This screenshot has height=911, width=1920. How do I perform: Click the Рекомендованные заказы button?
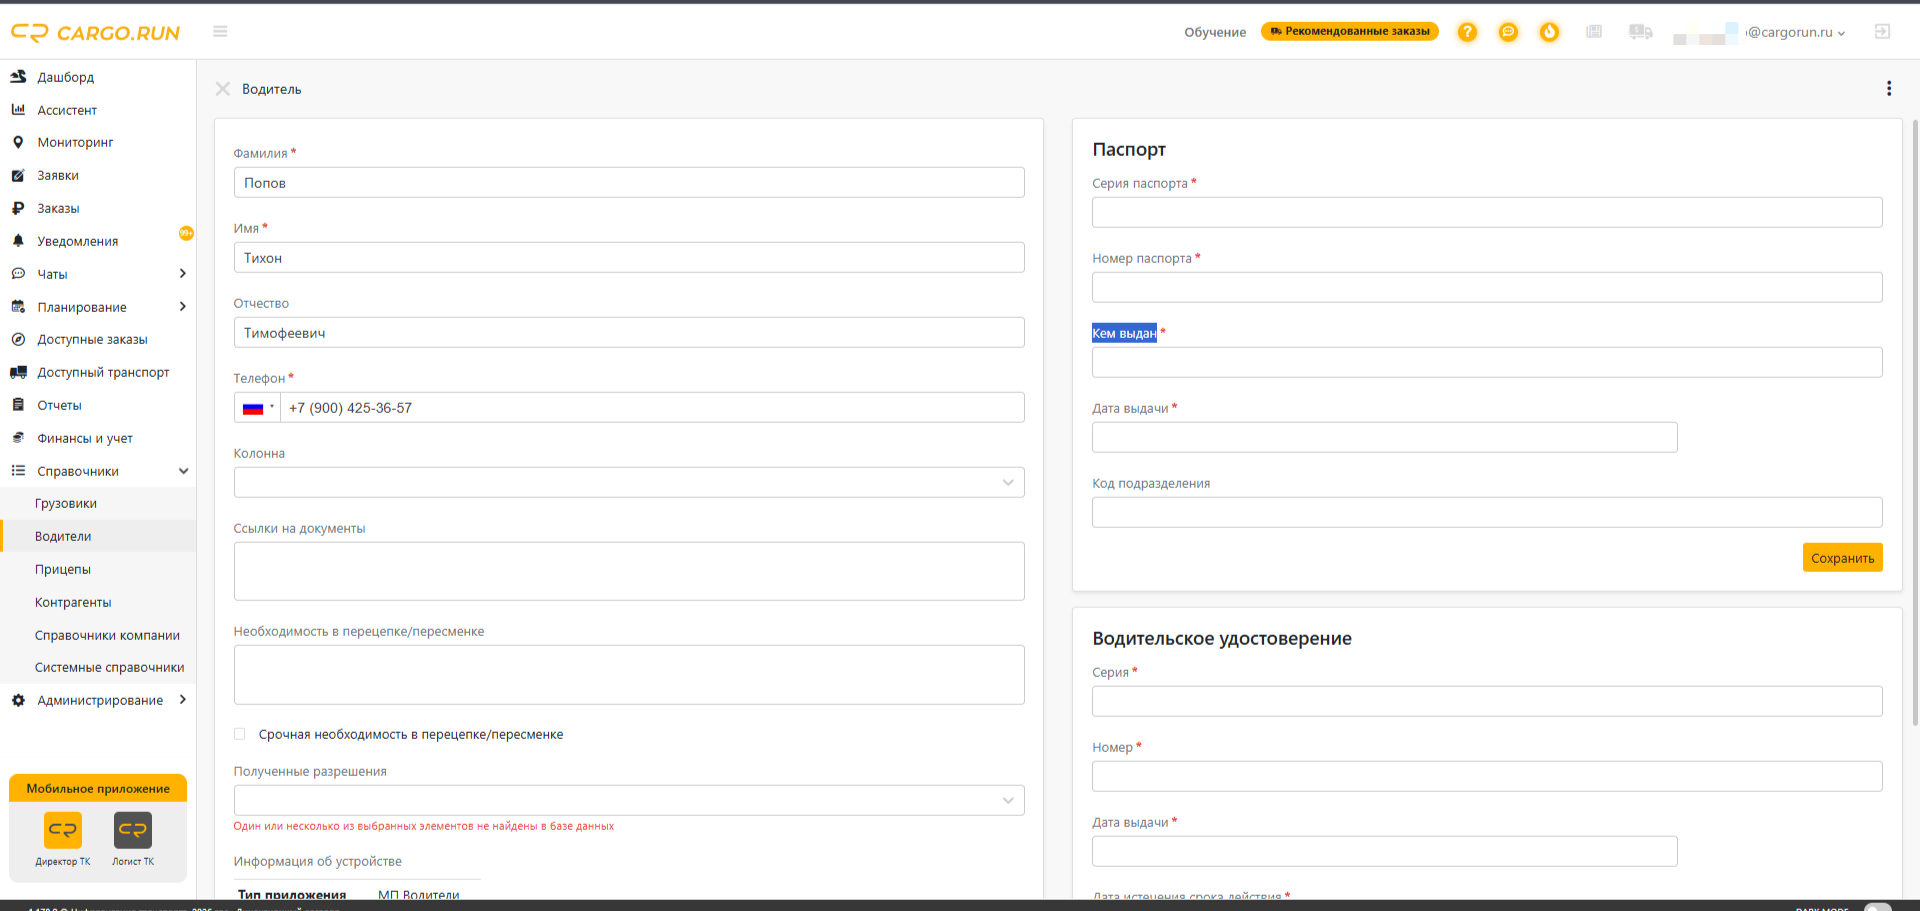[x=1349, y=32]
